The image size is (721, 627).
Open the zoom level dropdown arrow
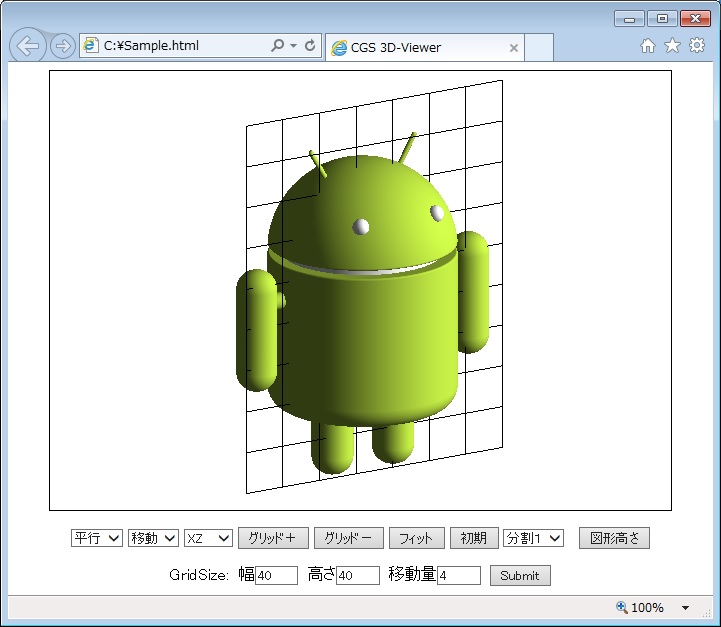coord(685,608)
